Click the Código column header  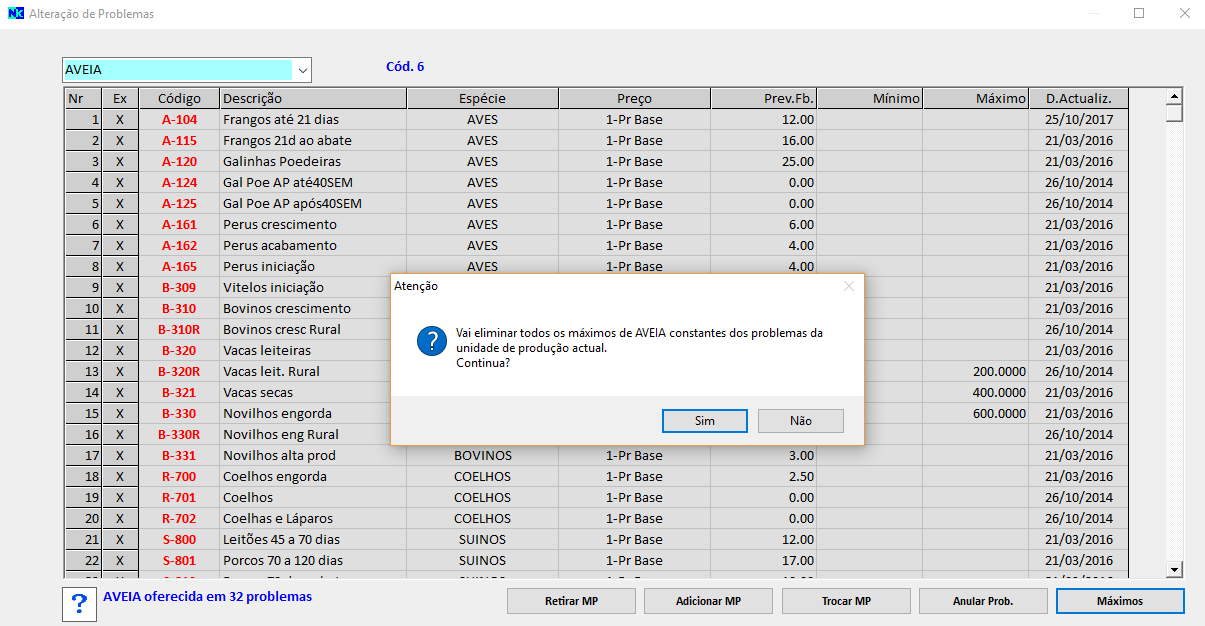point(180,98)
